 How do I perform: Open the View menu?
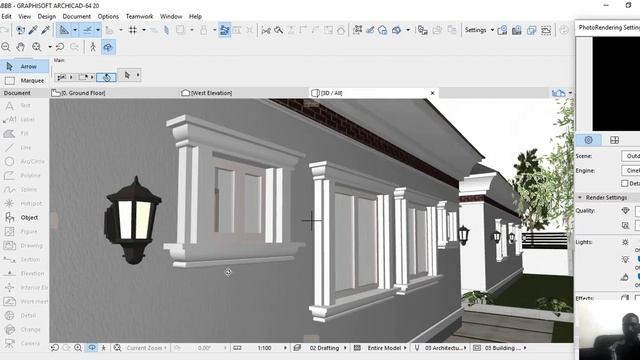point(24,16)
